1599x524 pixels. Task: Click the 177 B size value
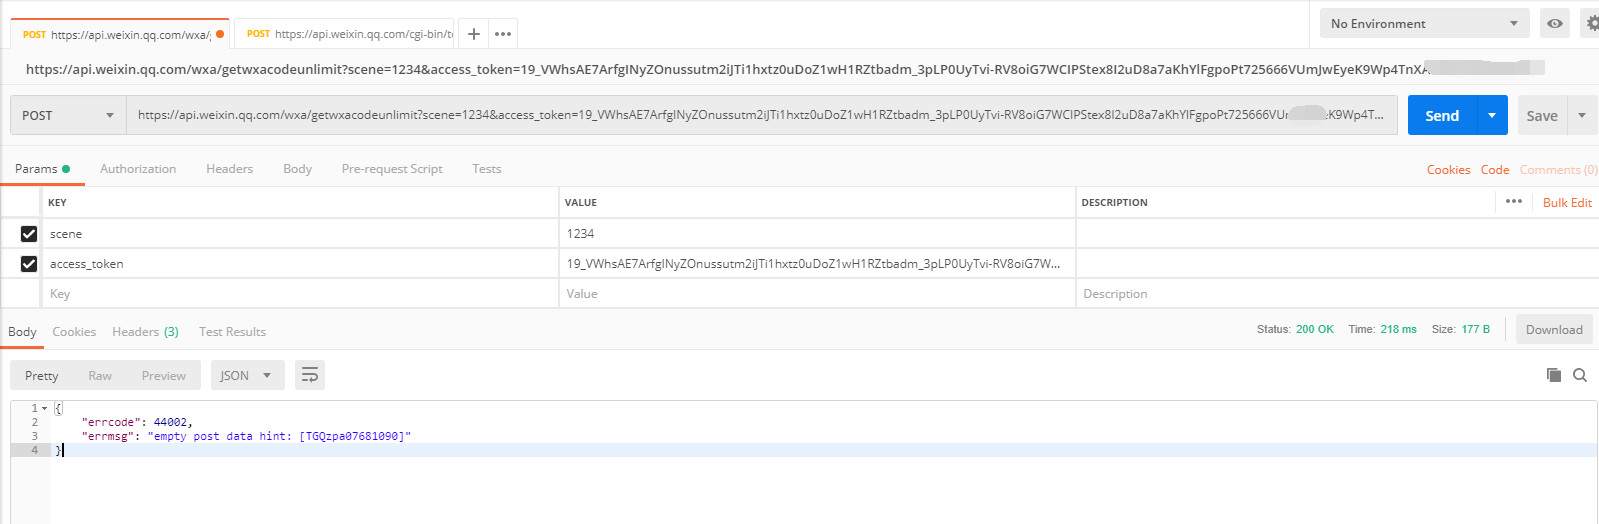[1475, 329]
